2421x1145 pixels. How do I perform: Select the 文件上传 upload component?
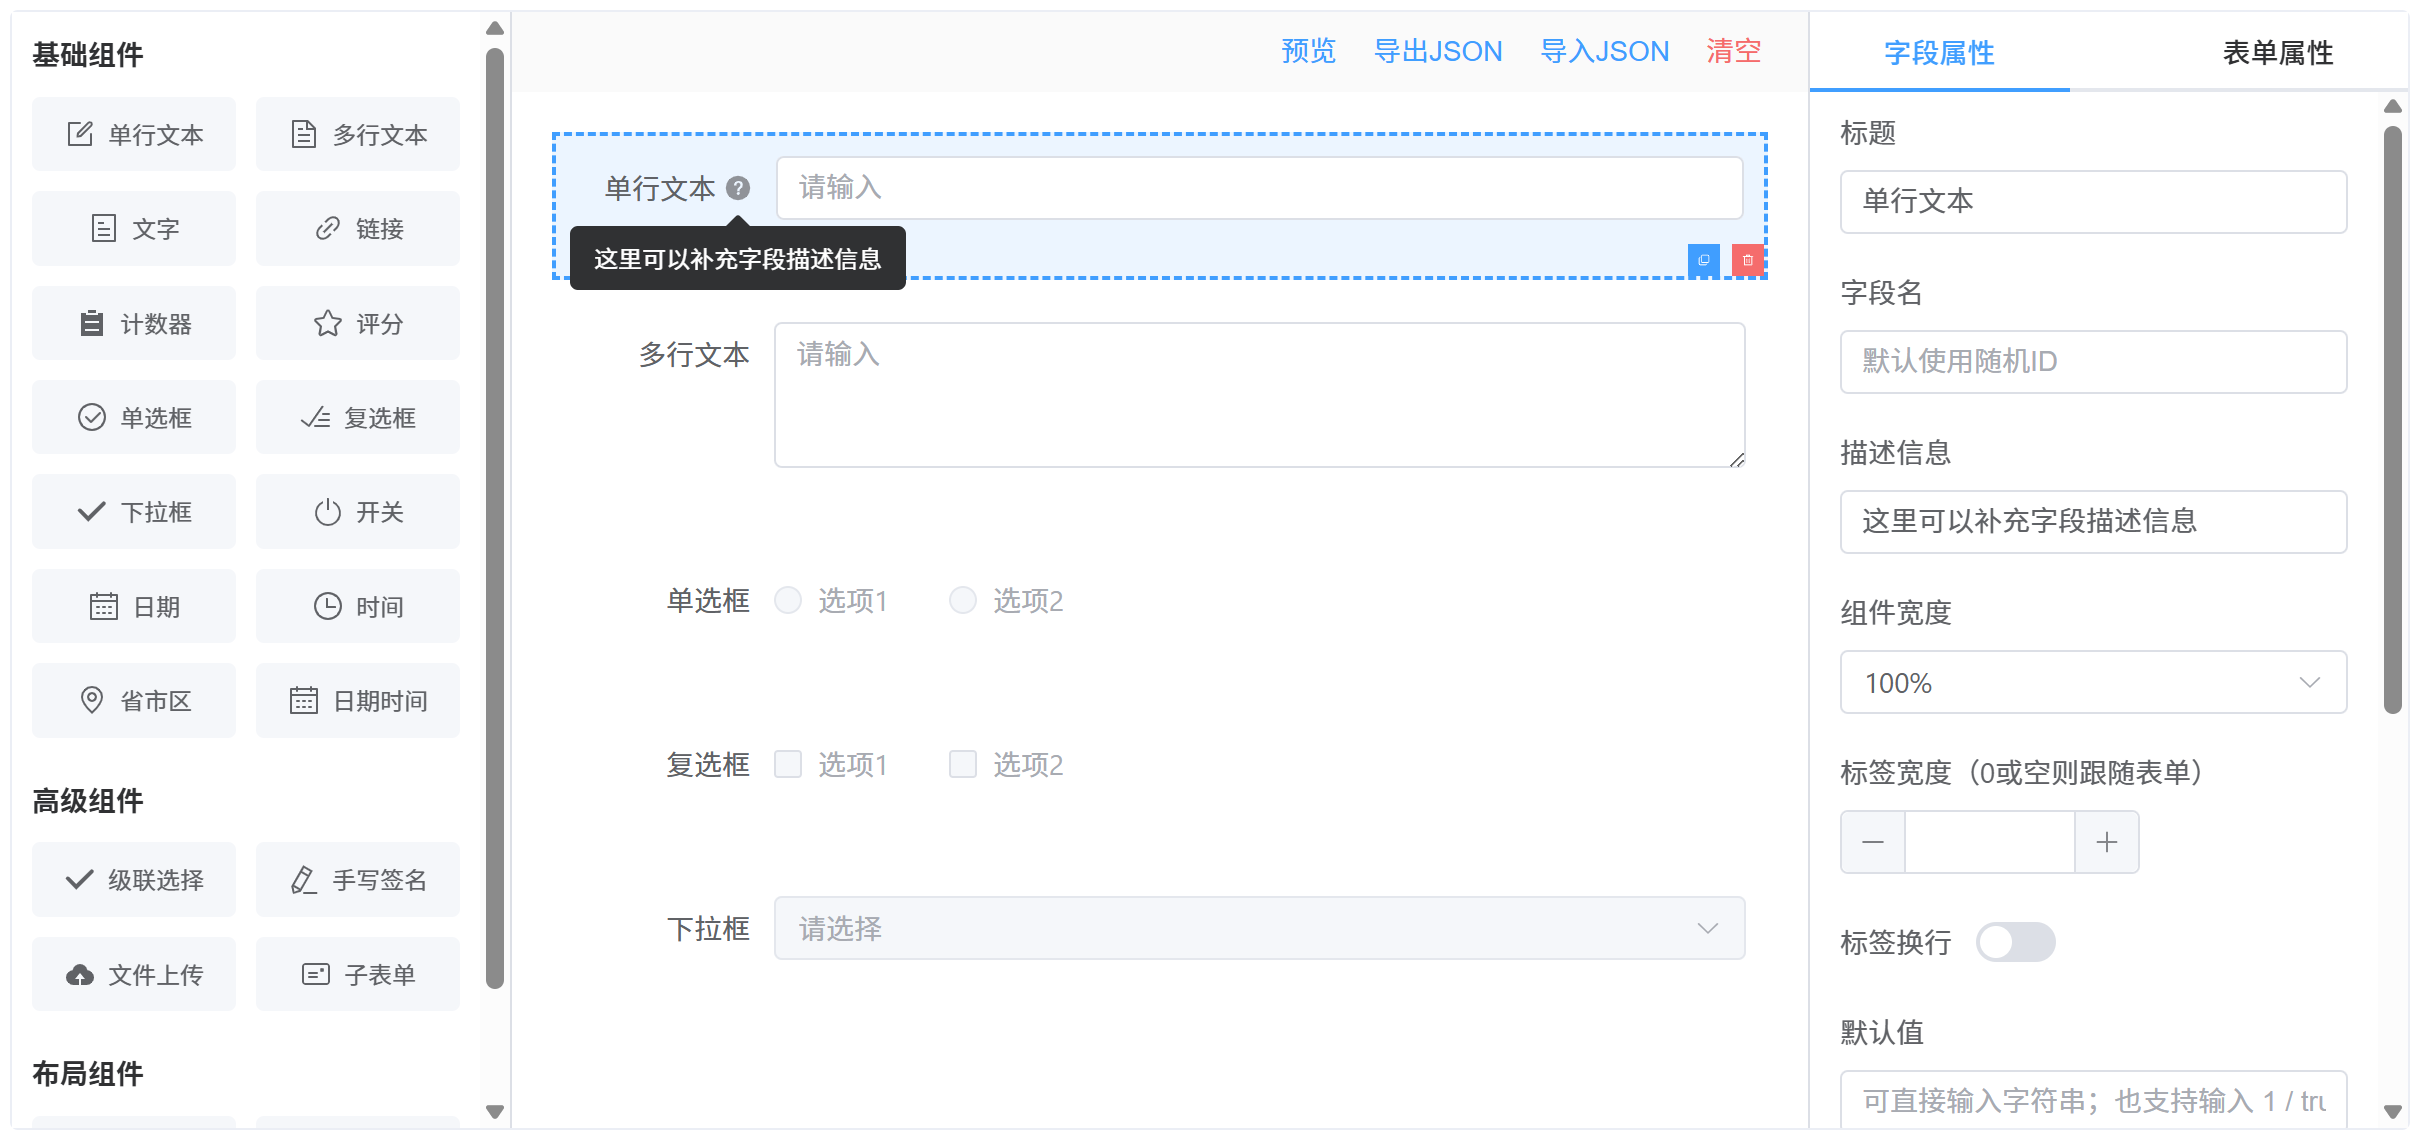point(134,974)
